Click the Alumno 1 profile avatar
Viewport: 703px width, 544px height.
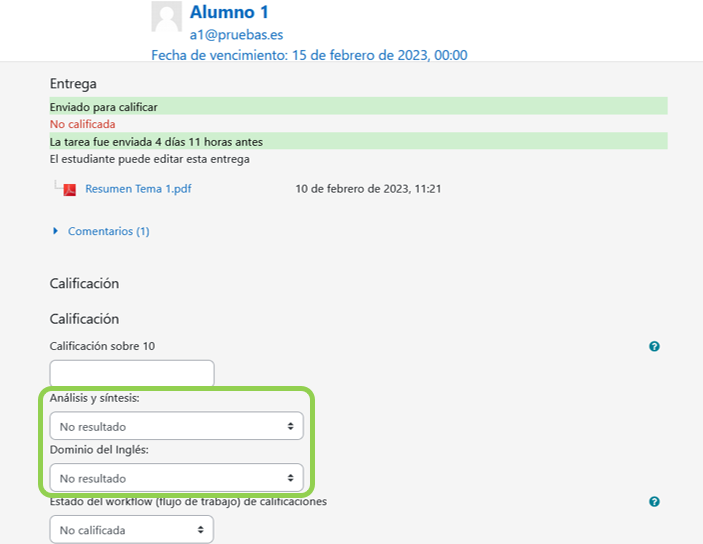click(166, 16)
